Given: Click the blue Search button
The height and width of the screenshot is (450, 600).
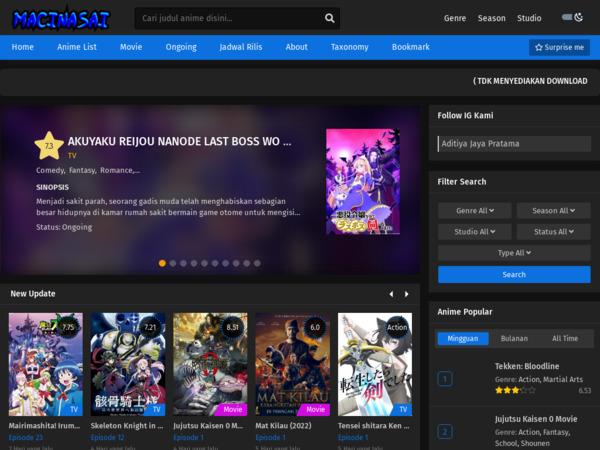Looking at the screenshot, I should coord(514,274).
